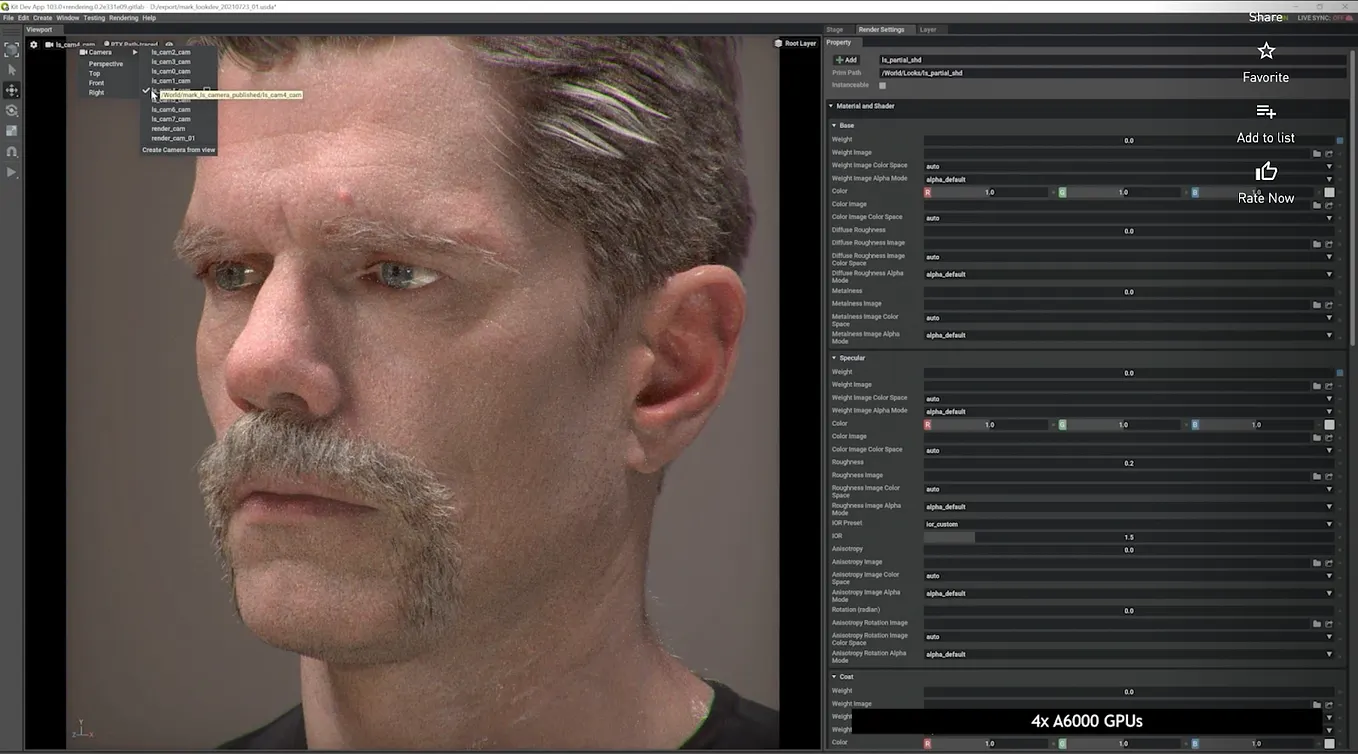The height and width of the screenshot is (754, 1358).
Task: Click Create Camera from view
Action: [x=178, y=150]
